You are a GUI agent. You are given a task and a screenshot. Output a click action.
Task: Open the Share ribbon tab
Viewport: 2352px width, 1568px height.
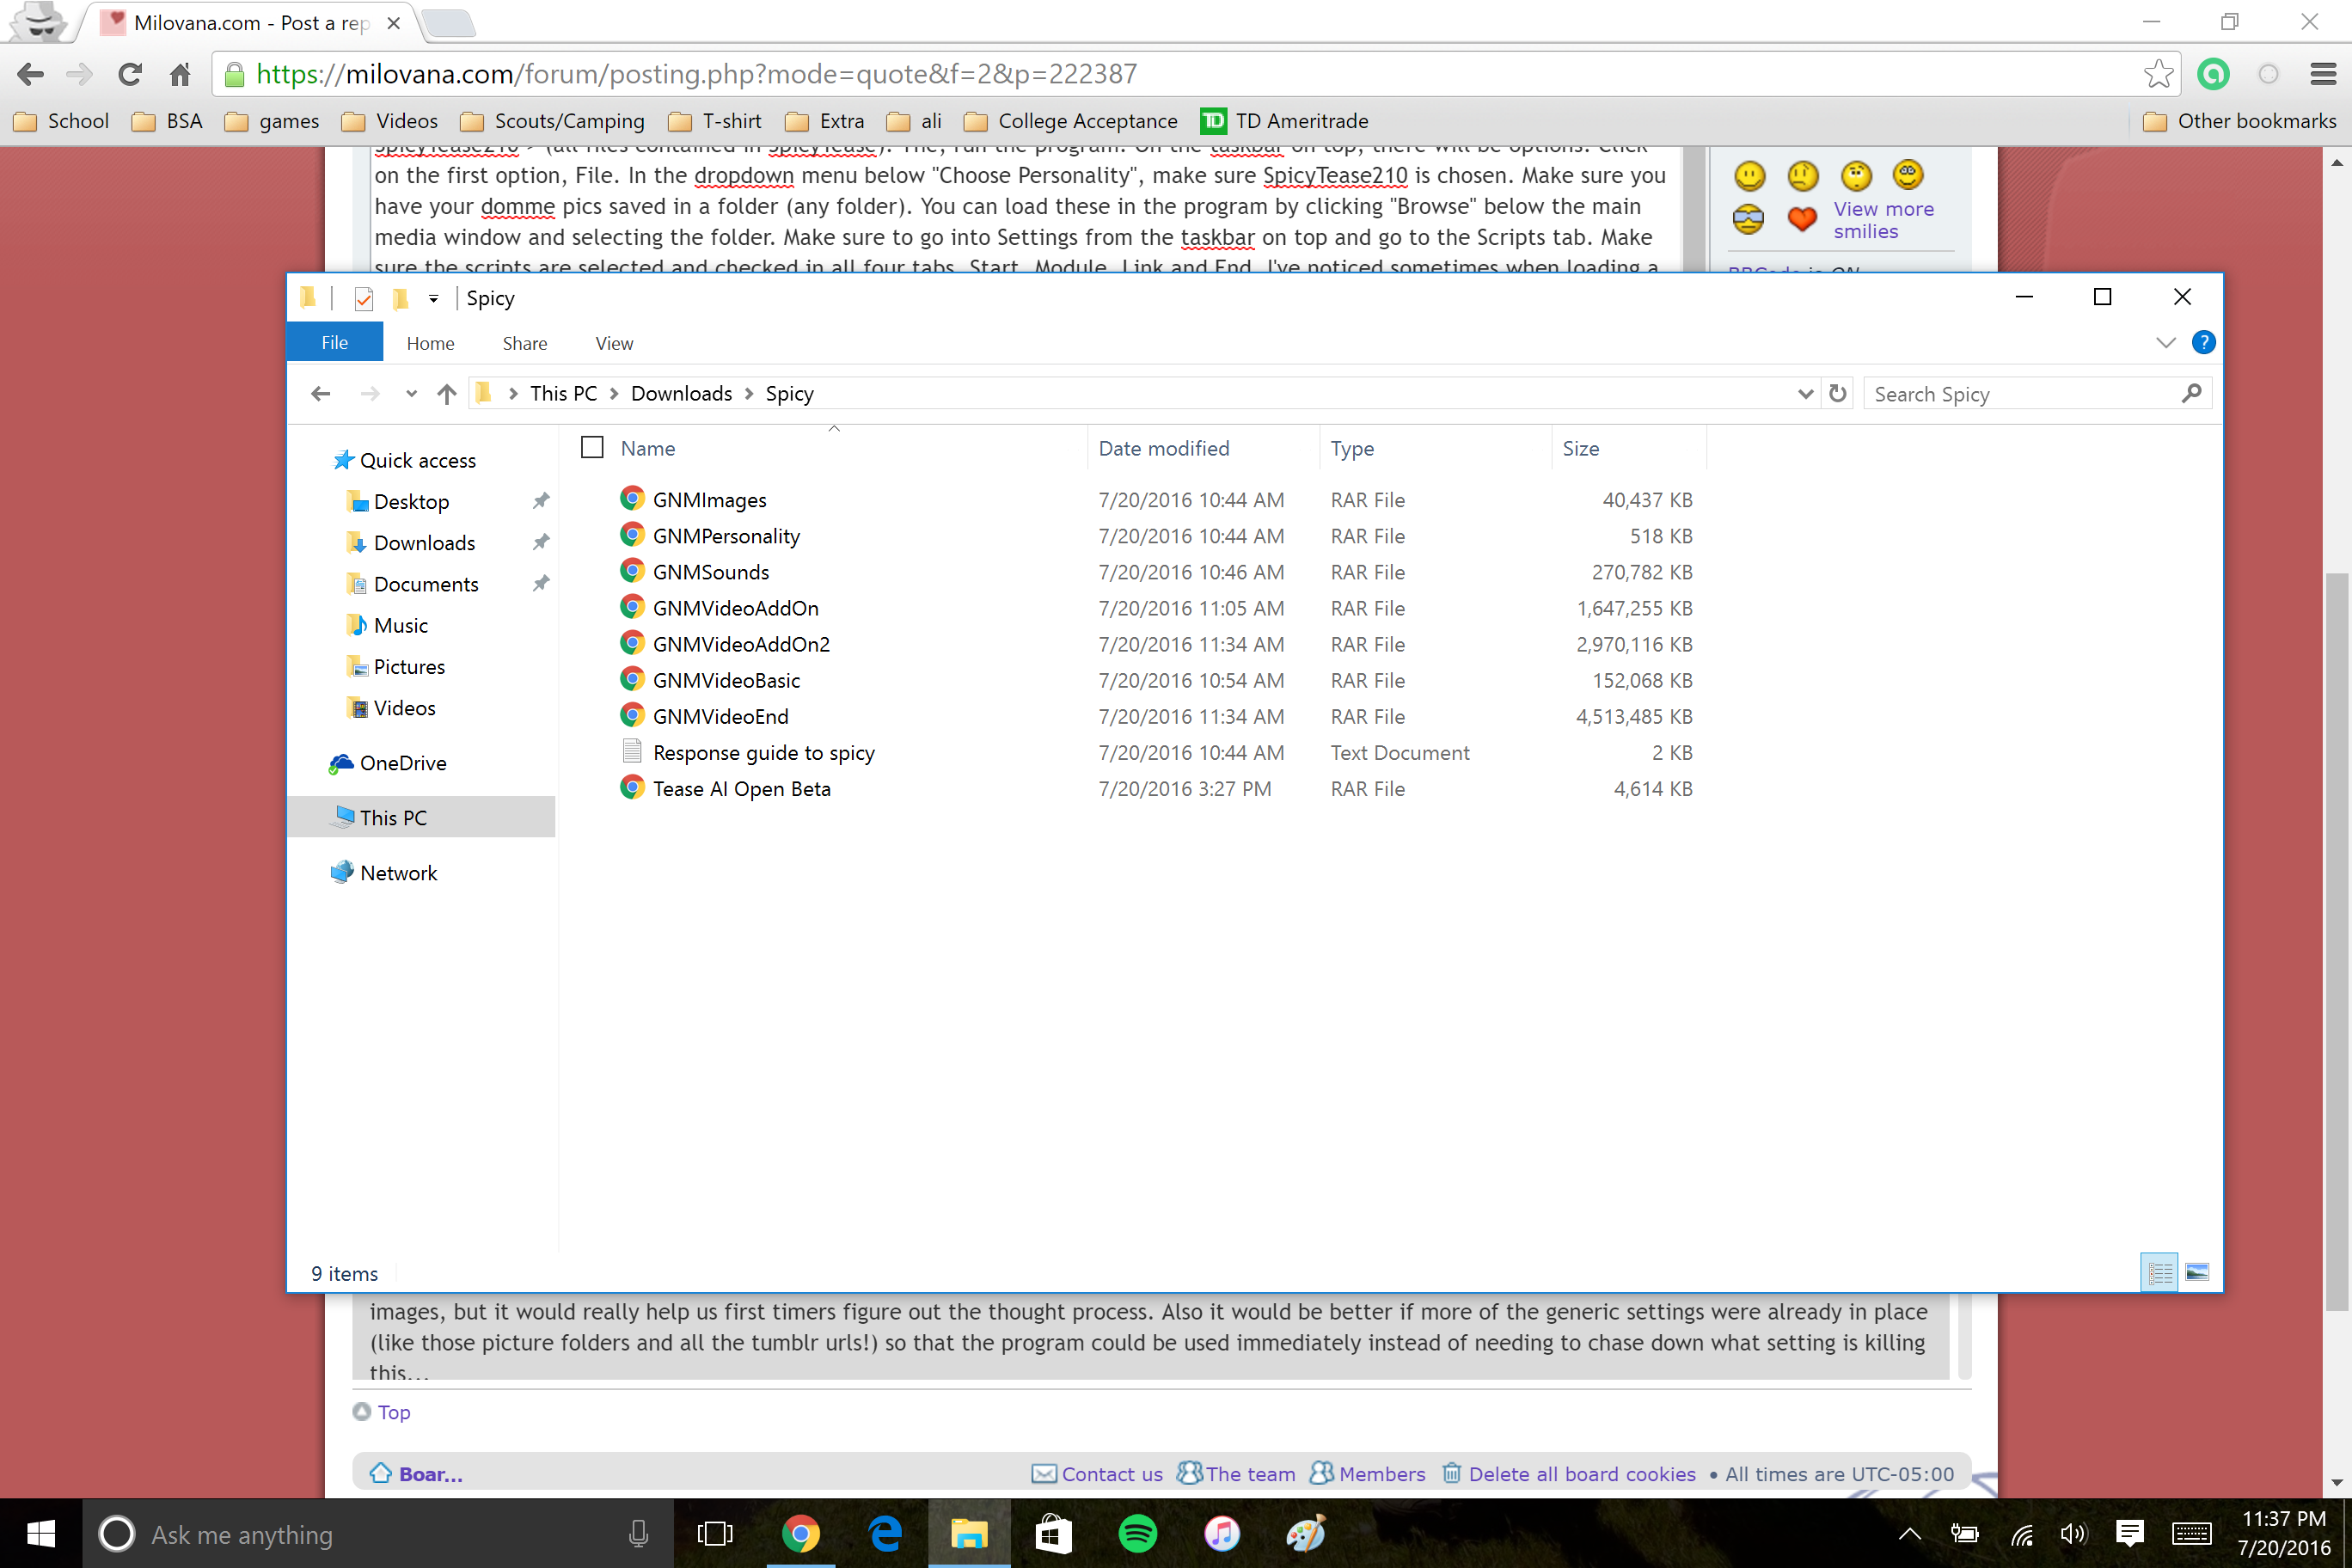click(x=525, y=343)
